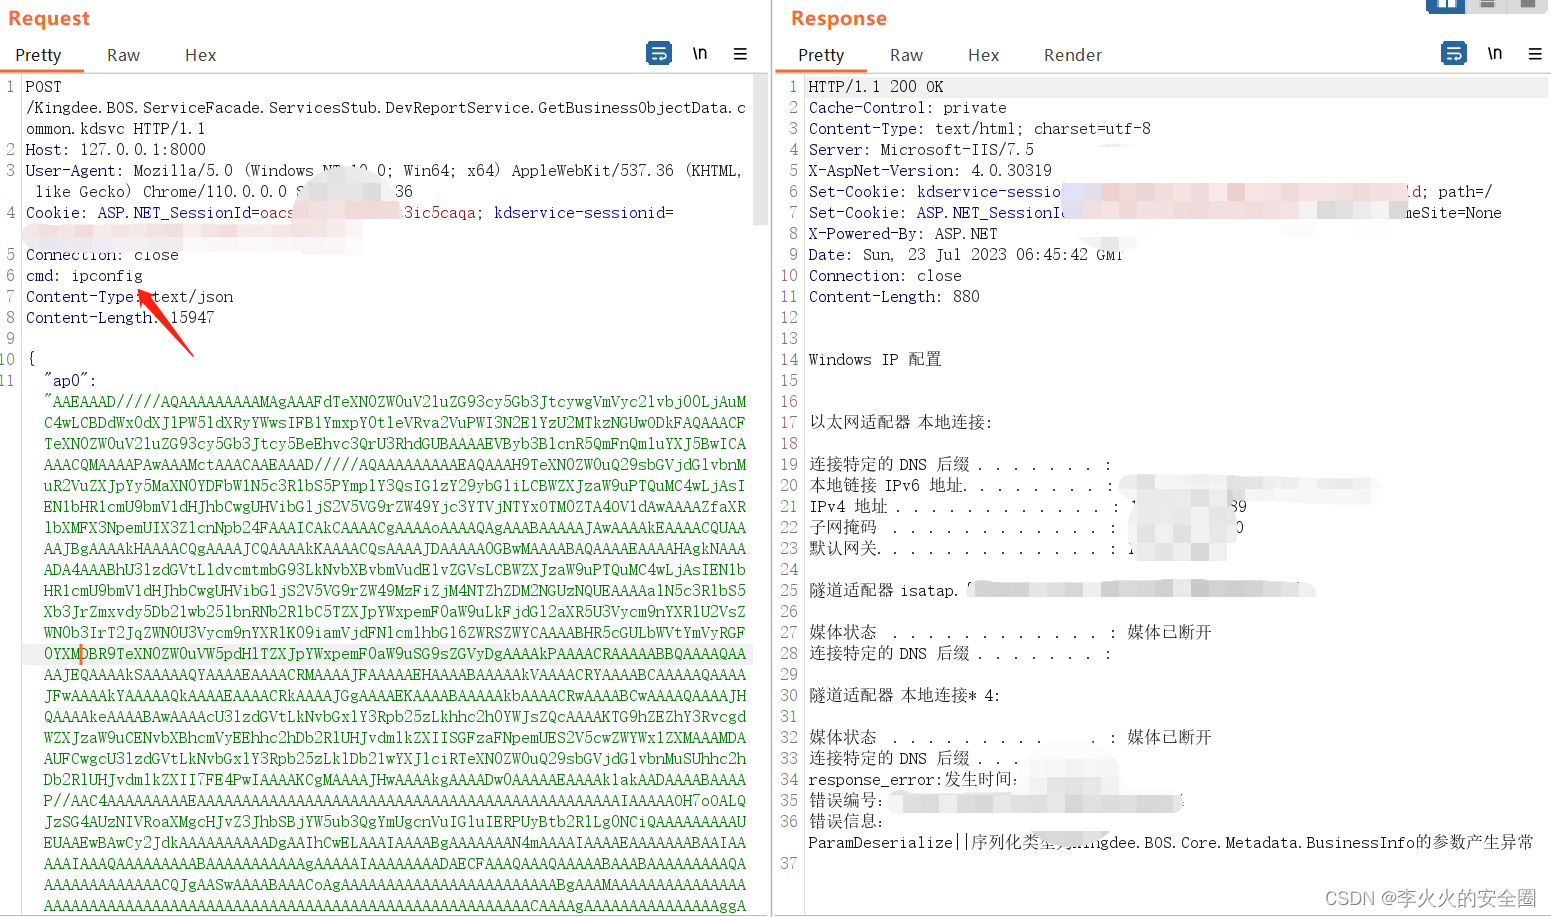Click the ParamDeserialize error message line
1551x917 pixels.
tap(1170, 843)
